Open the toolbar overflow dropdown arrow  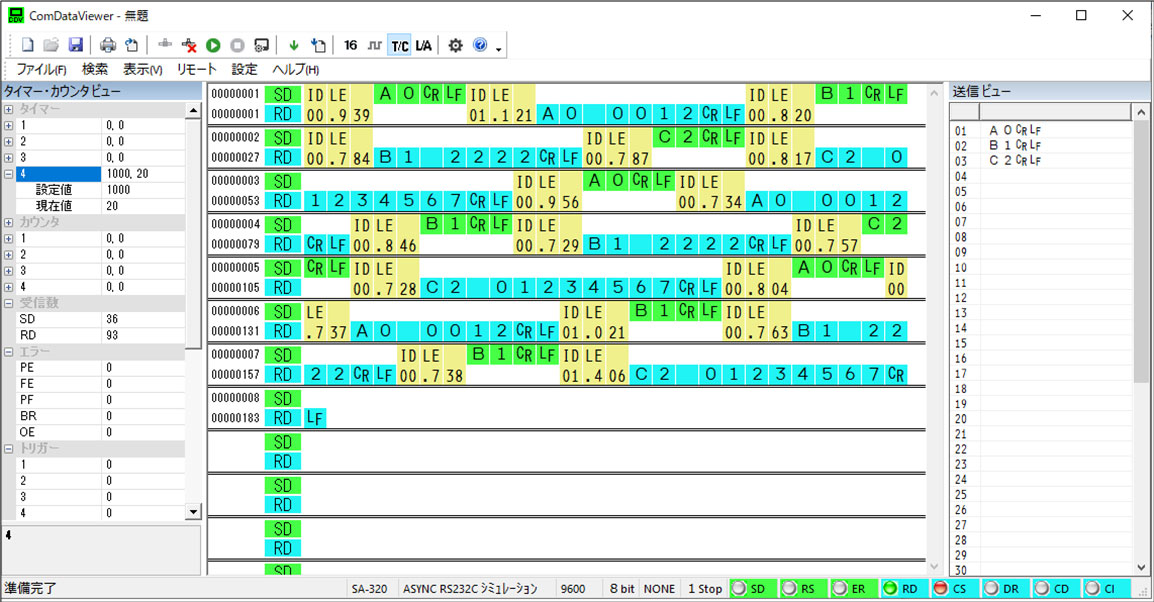click(499, 48)
